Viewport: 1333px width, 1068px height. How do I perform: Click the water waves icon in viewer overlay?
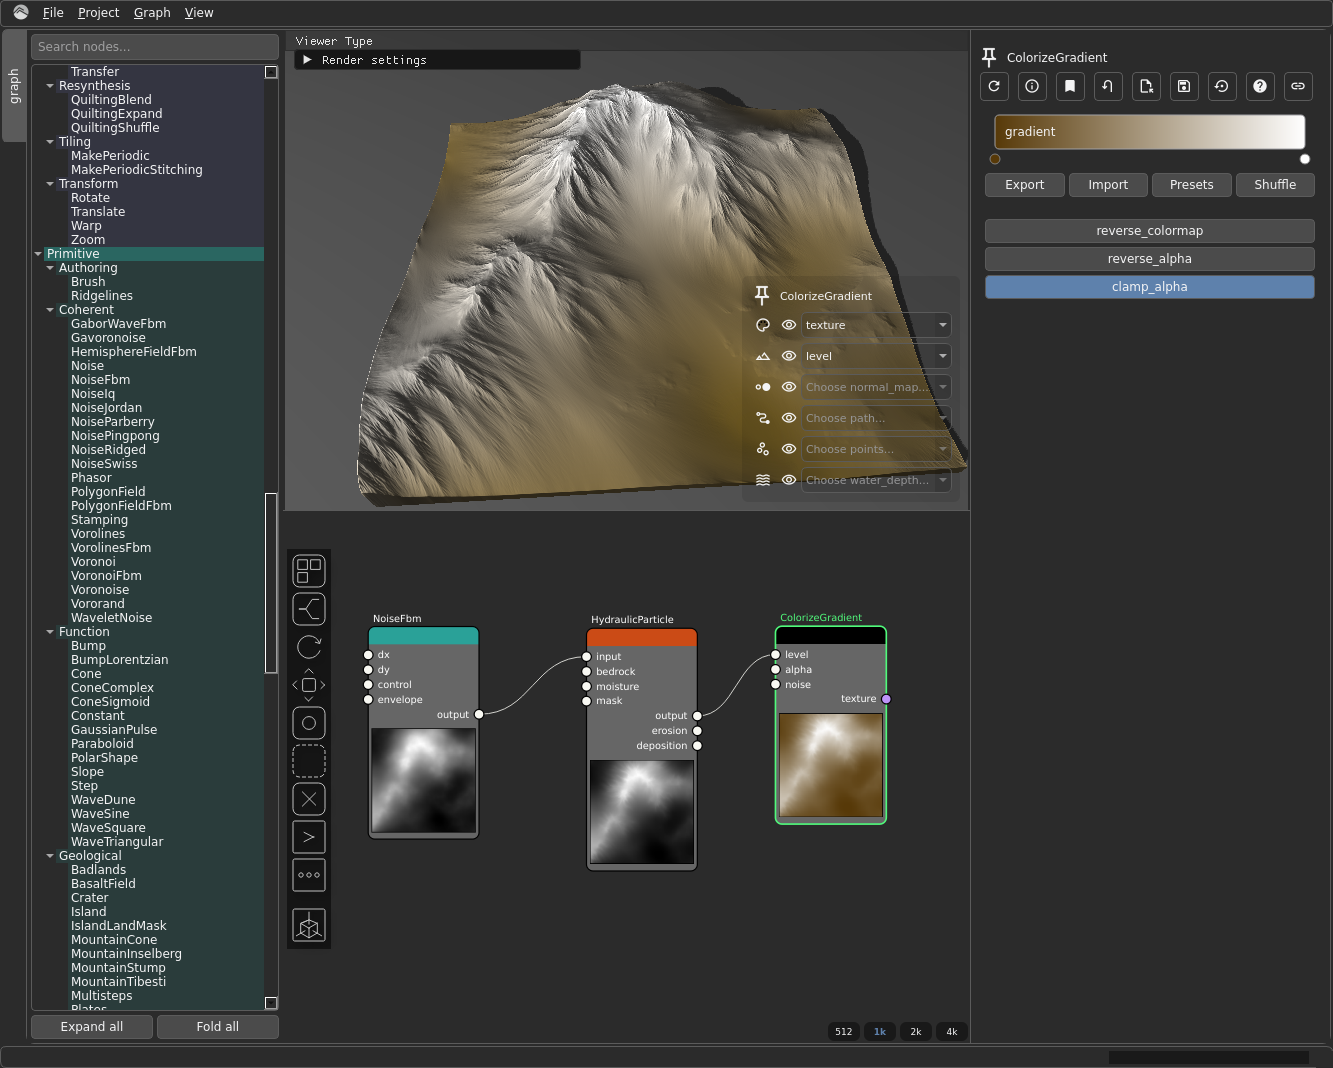pyautogui.click(x=763, y=480)
